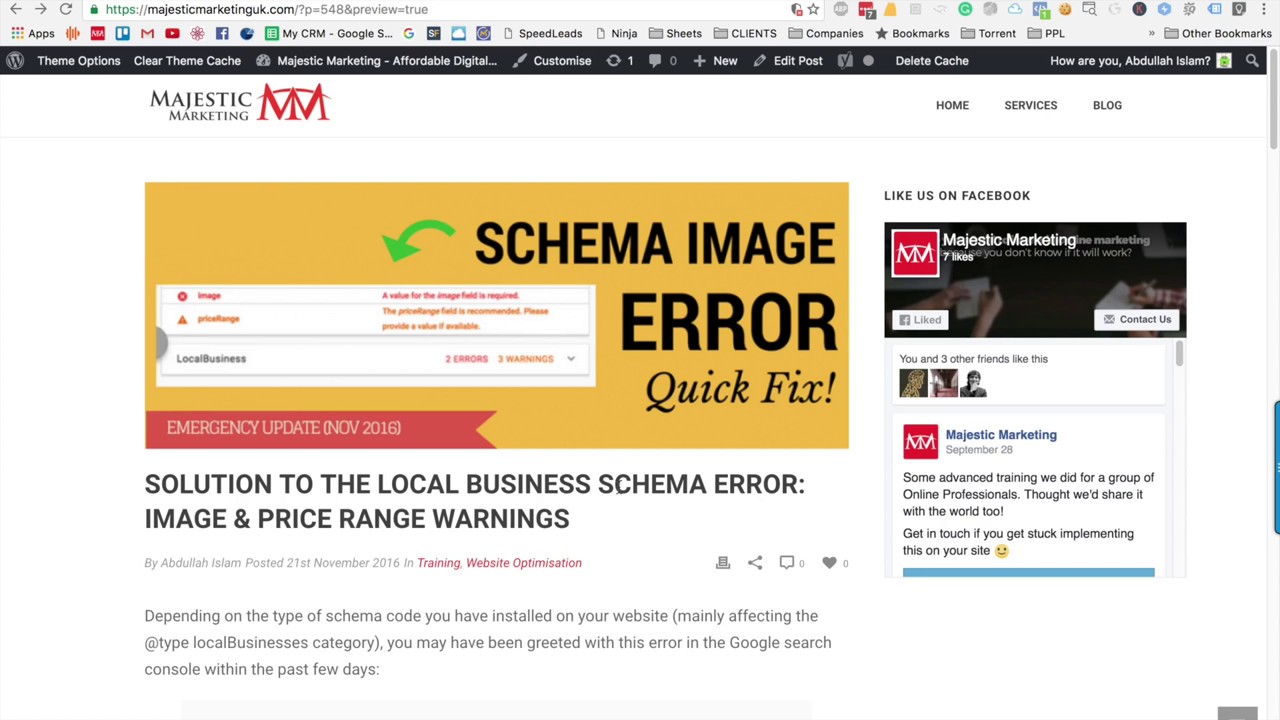Click the Majestic Marketing site logo
This screenshot has height=720, width=1280.
click(240, 103)
